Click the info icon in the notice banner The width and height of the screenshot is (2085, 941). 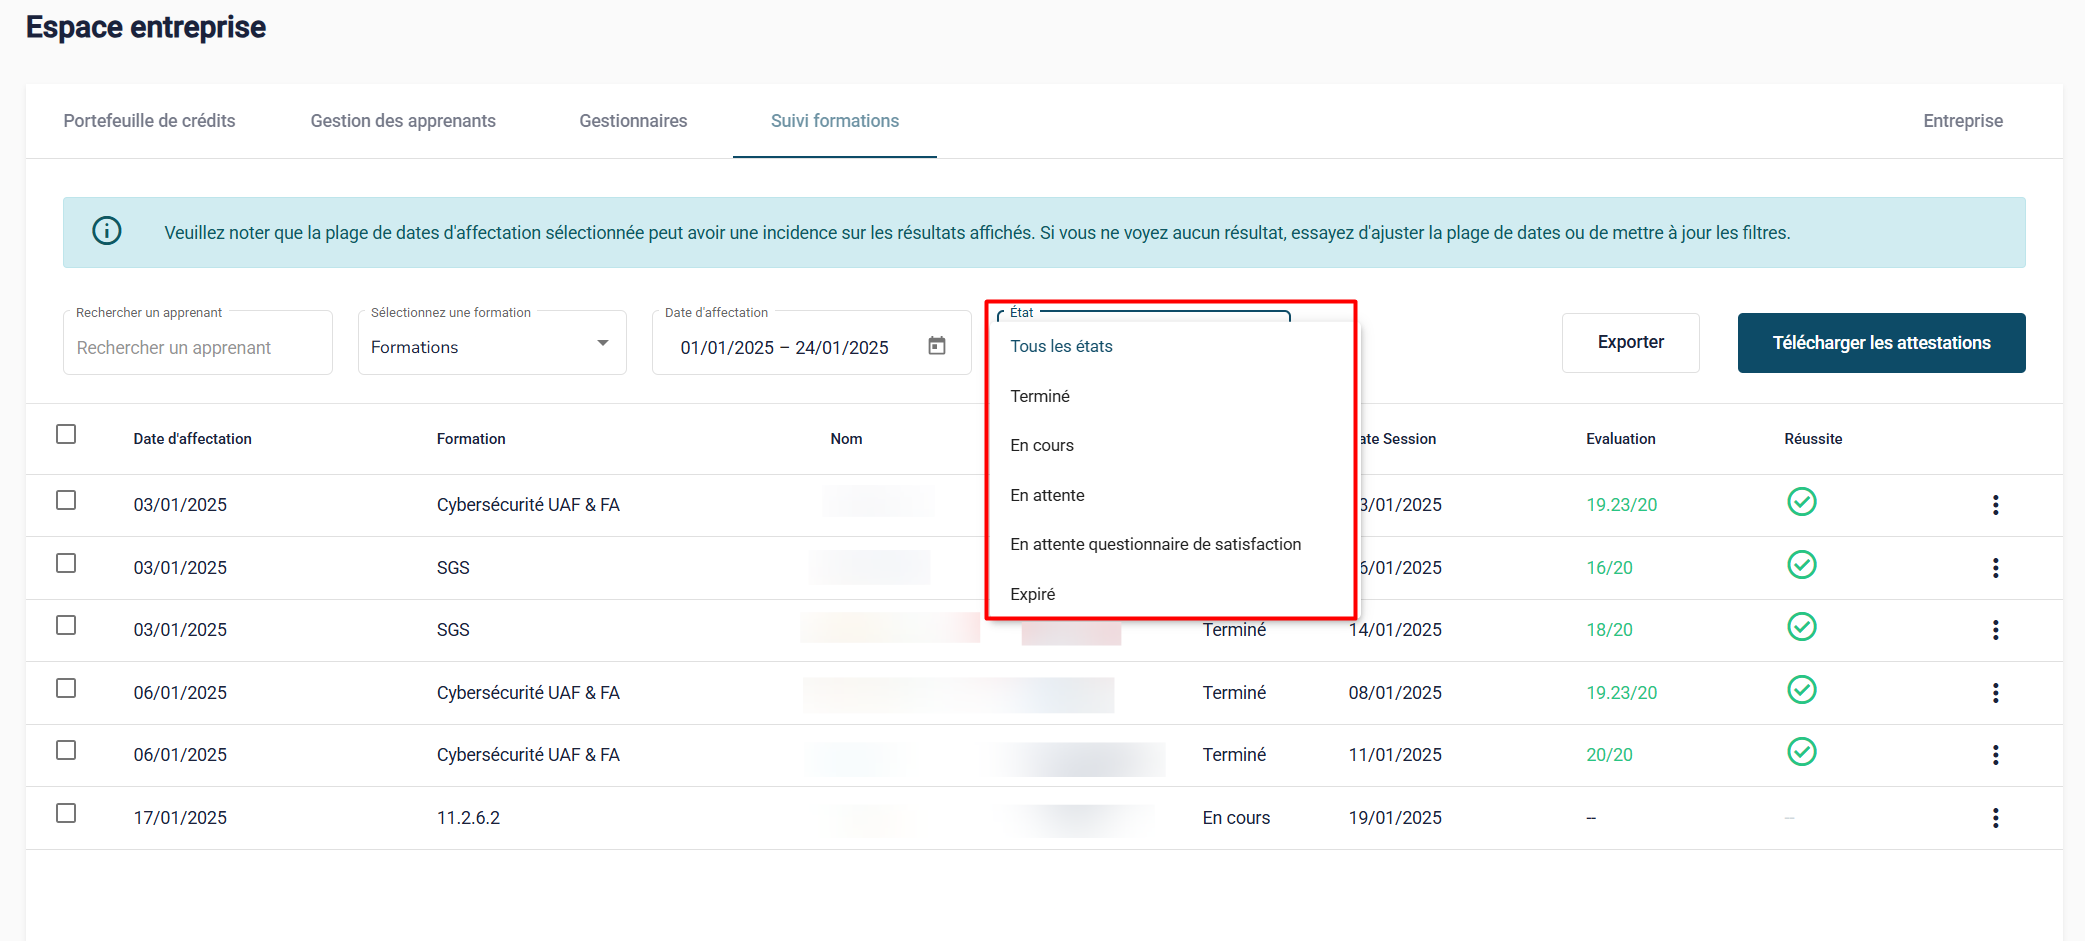pos(107,231)
